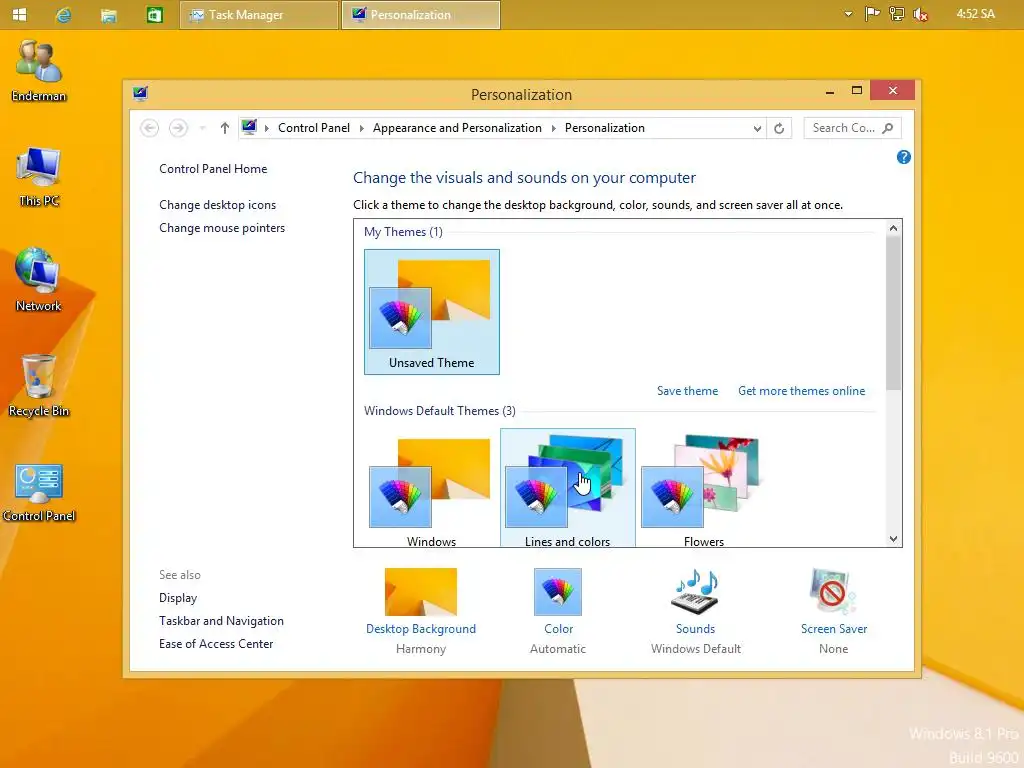Viewport: 1024px width, 768px height.
Task: Click the Color text link
Action: click(x=558, y=629)
